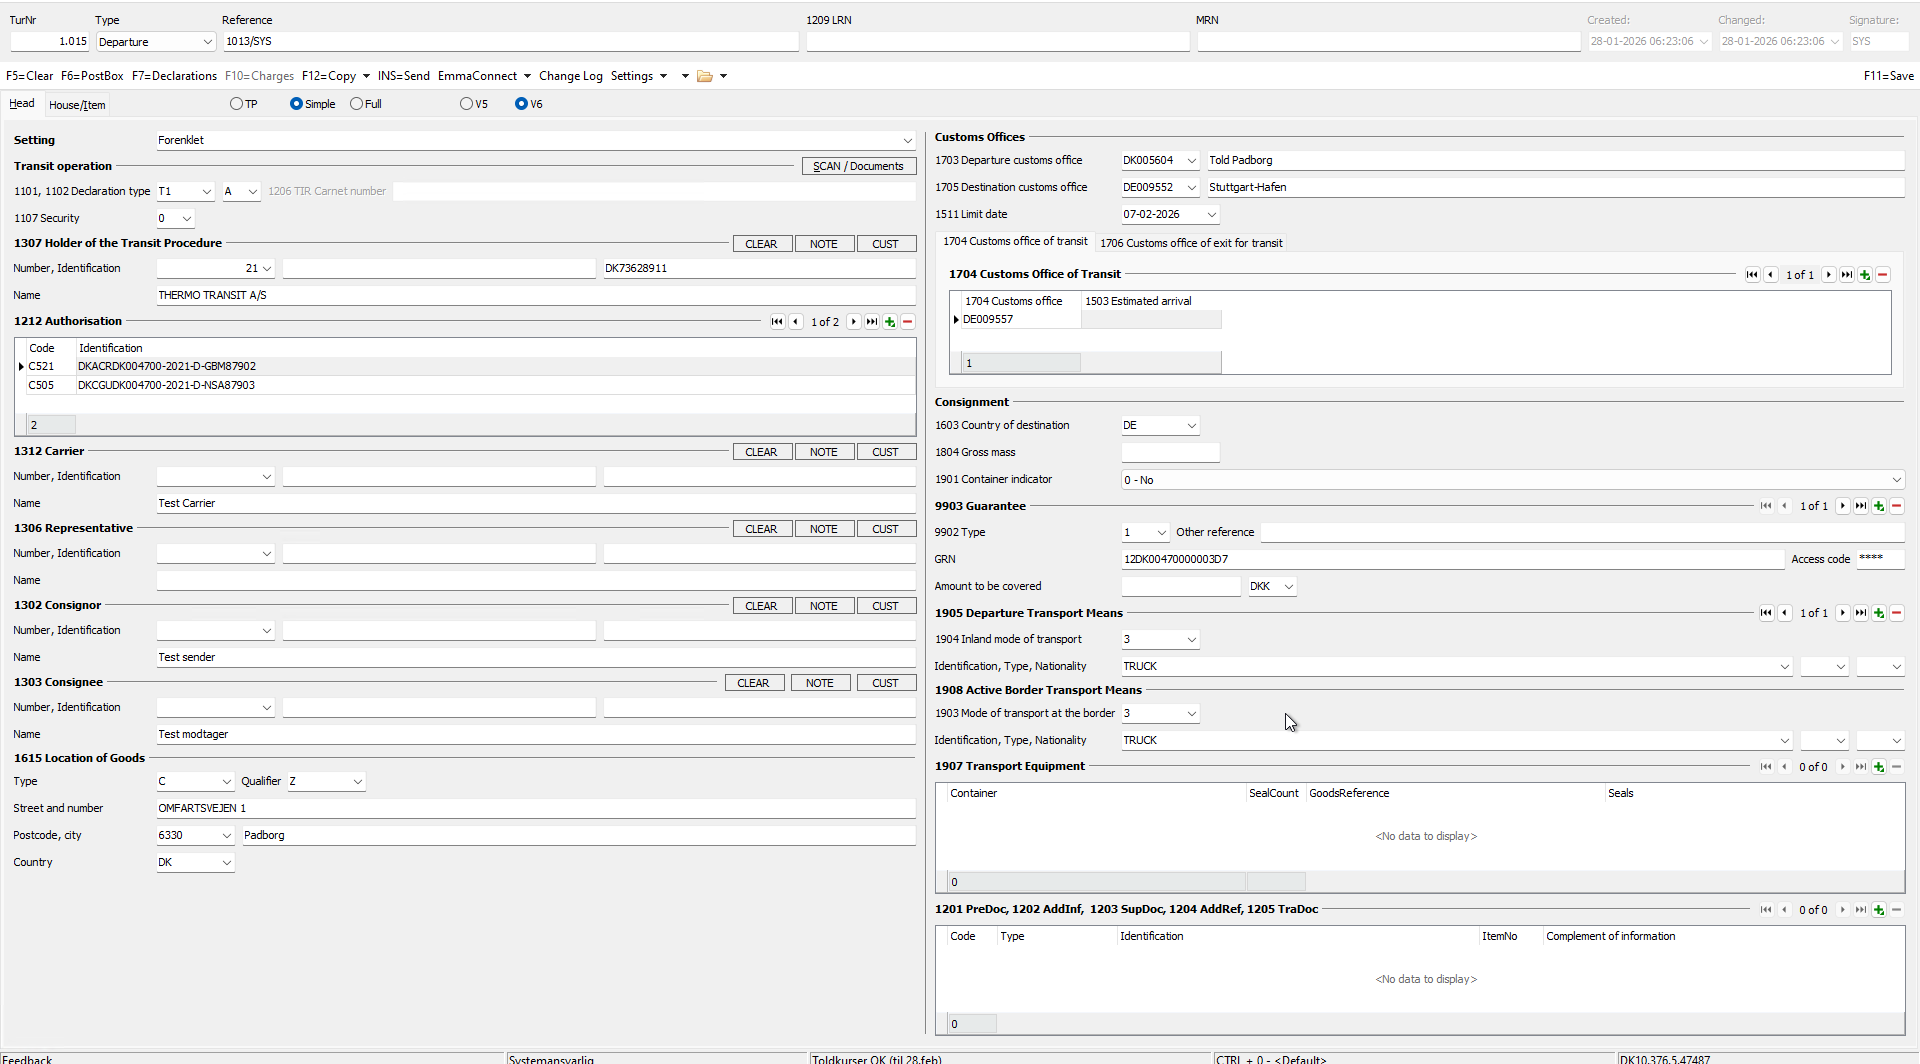This screenshot has width=1920, height=1064.
Task: Expand the Setting dropdown showing Forenklet
Action: click(907, 141)
